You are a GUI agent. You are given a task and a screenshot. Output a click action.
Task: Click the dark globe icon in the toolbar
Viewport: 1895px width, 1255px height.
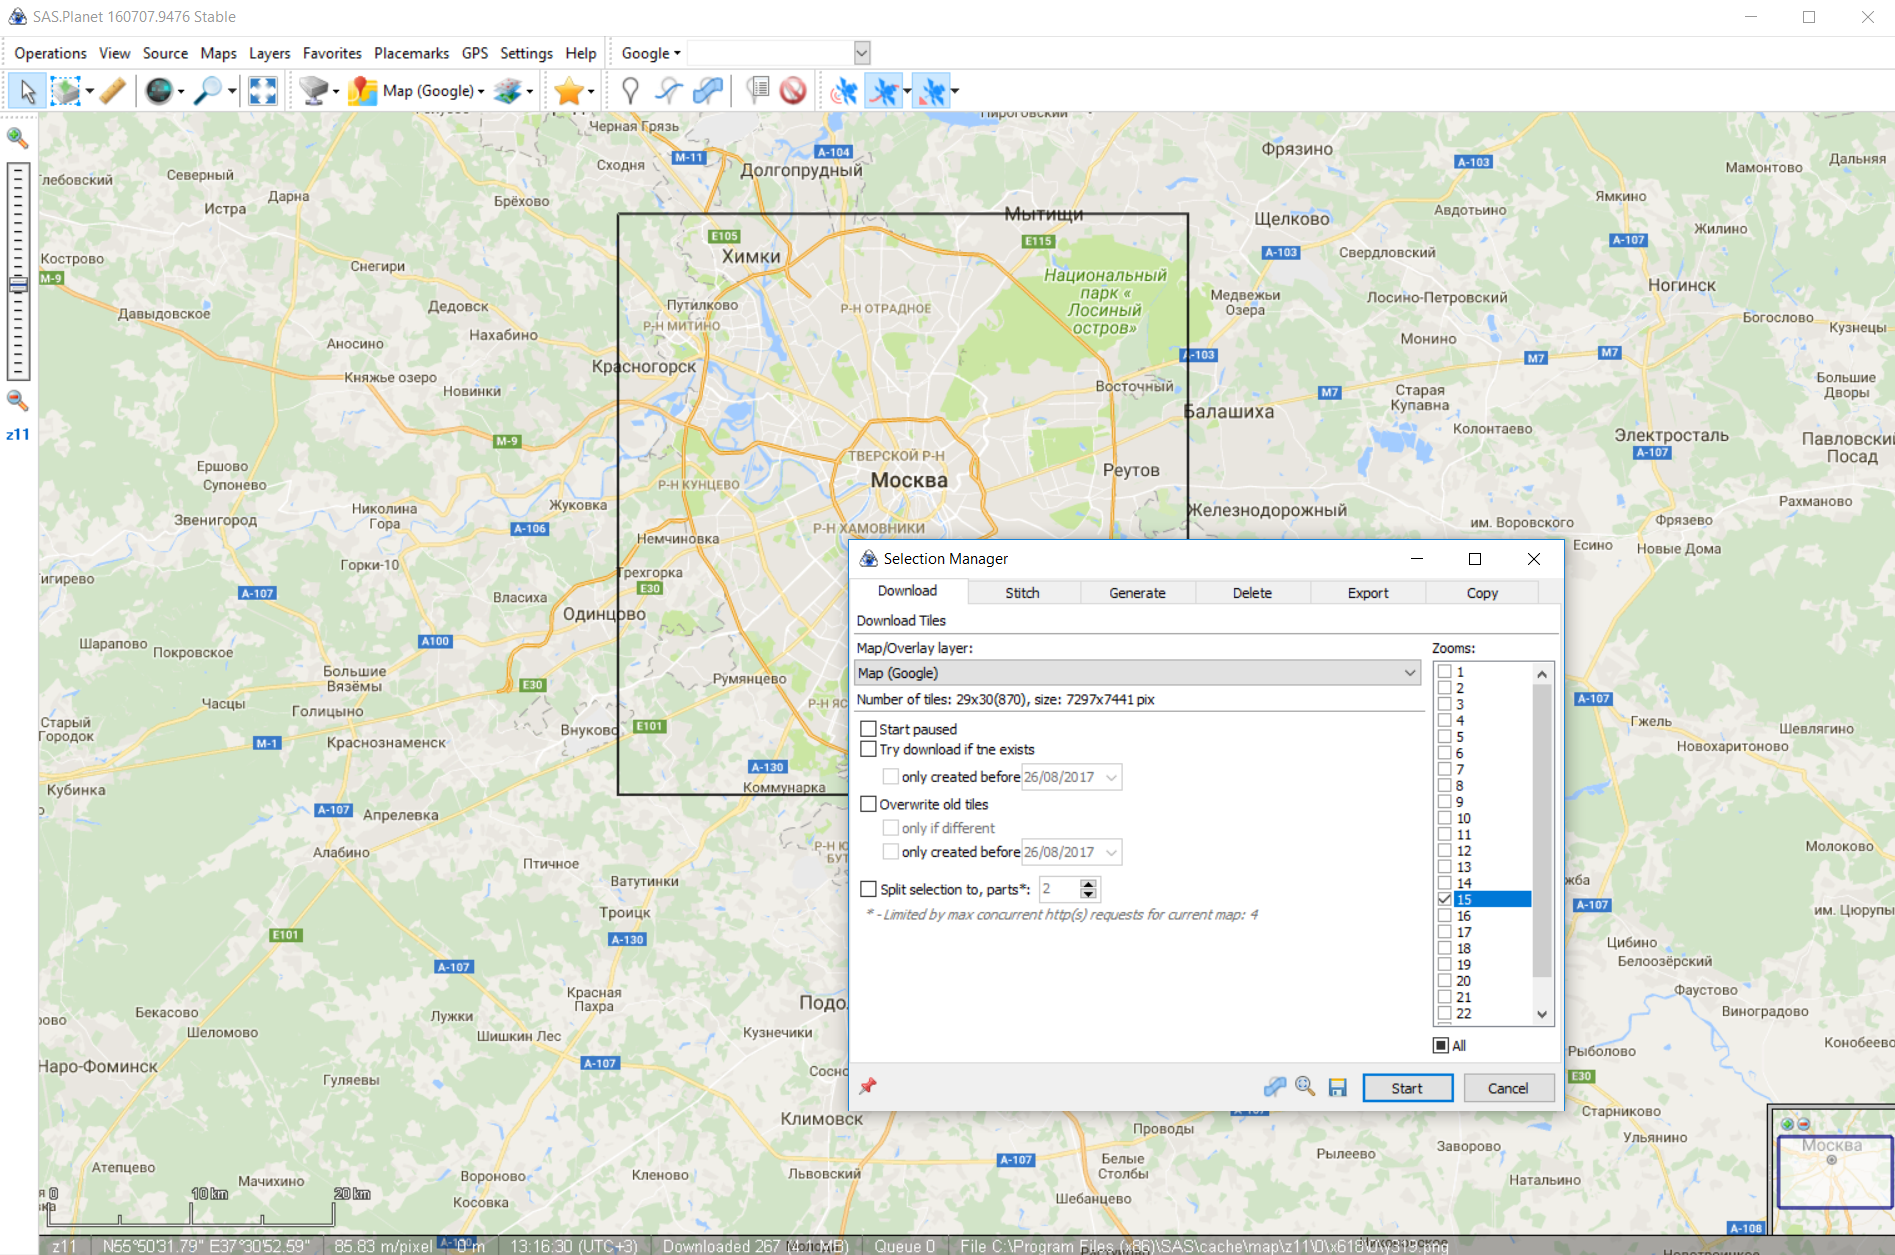tap(159, 91)
